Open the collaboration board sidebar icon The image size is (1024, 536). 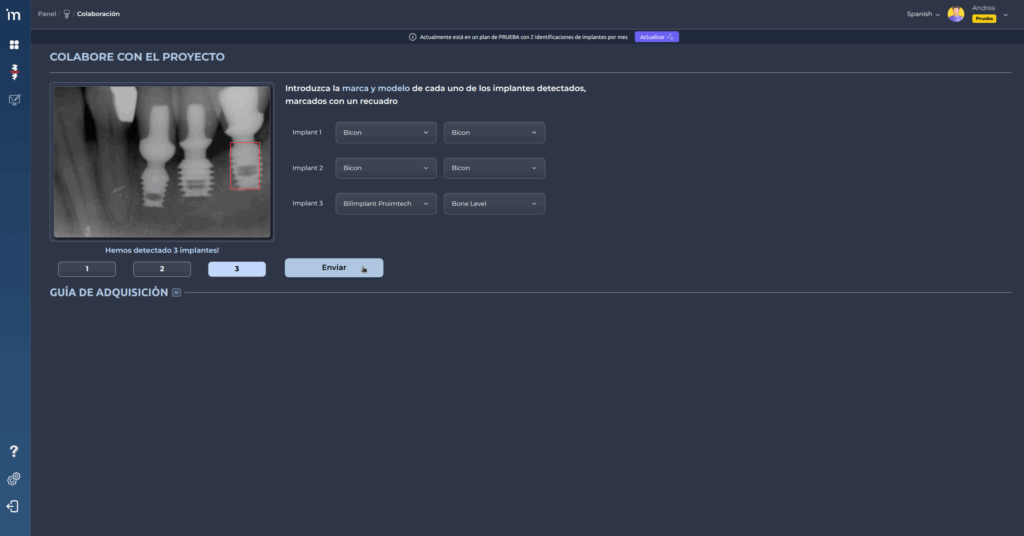click(x=14, y=100)
